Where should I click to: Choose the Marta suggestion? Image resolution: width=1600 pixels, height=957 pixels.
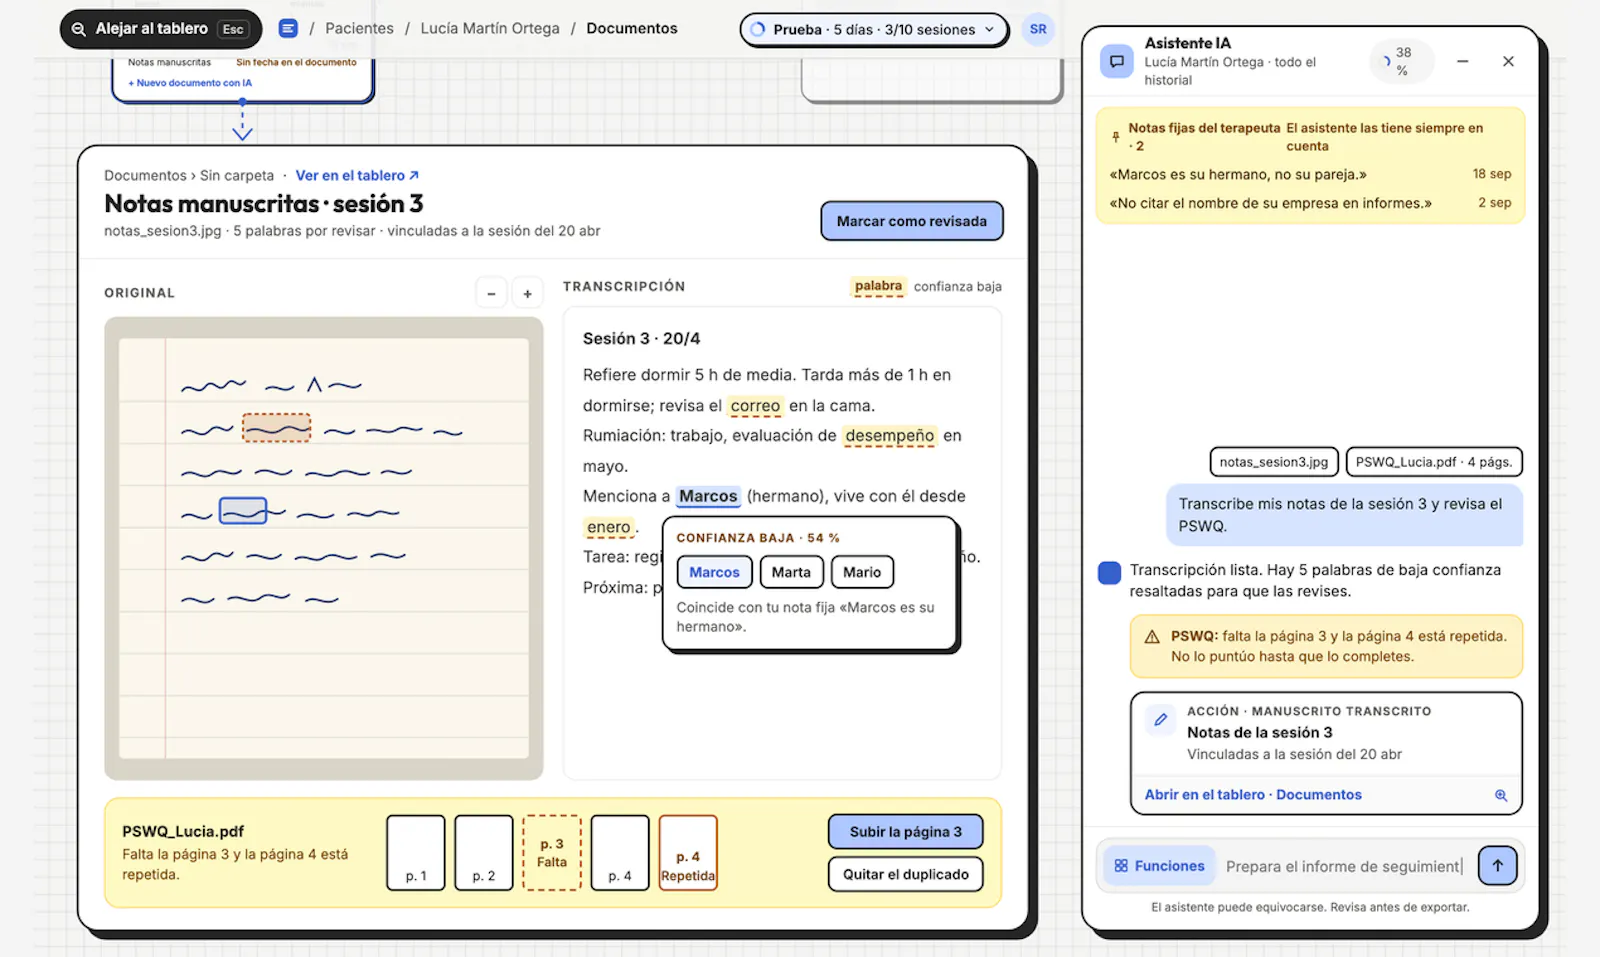point(791,572)
